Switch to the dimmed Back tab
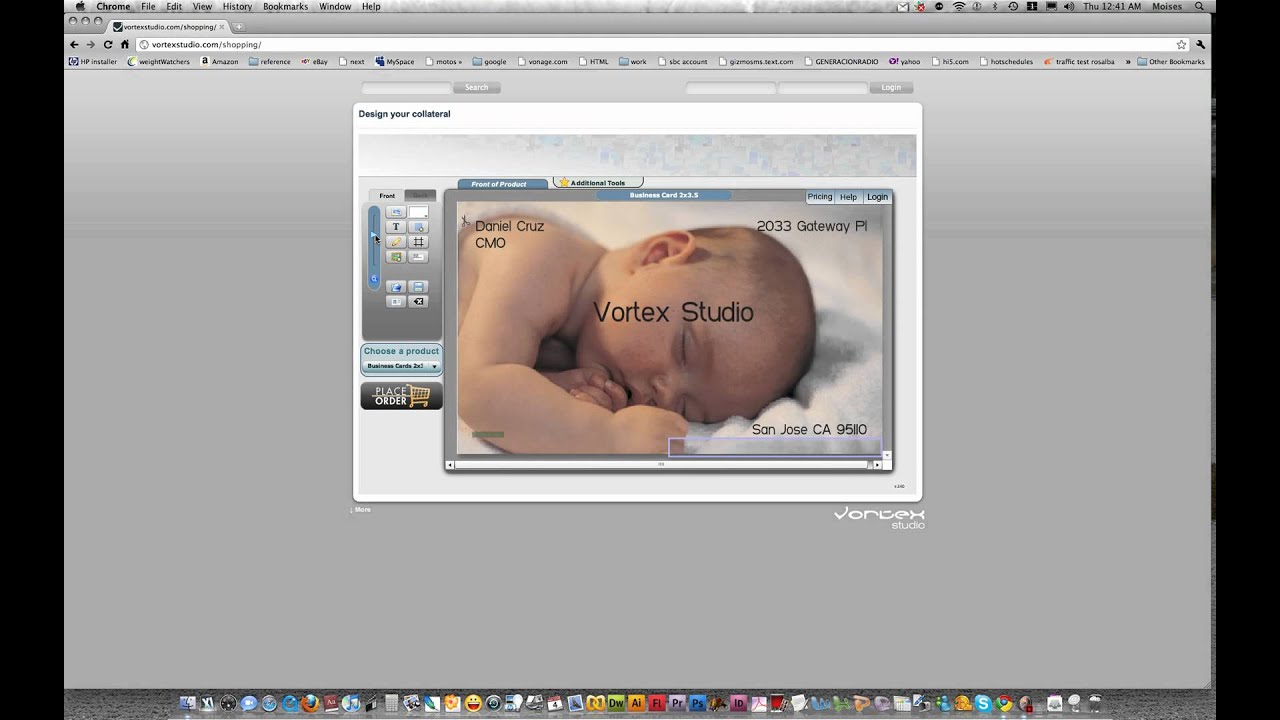This screenshot has width=1280, height=720. click(x=421, y=195)
